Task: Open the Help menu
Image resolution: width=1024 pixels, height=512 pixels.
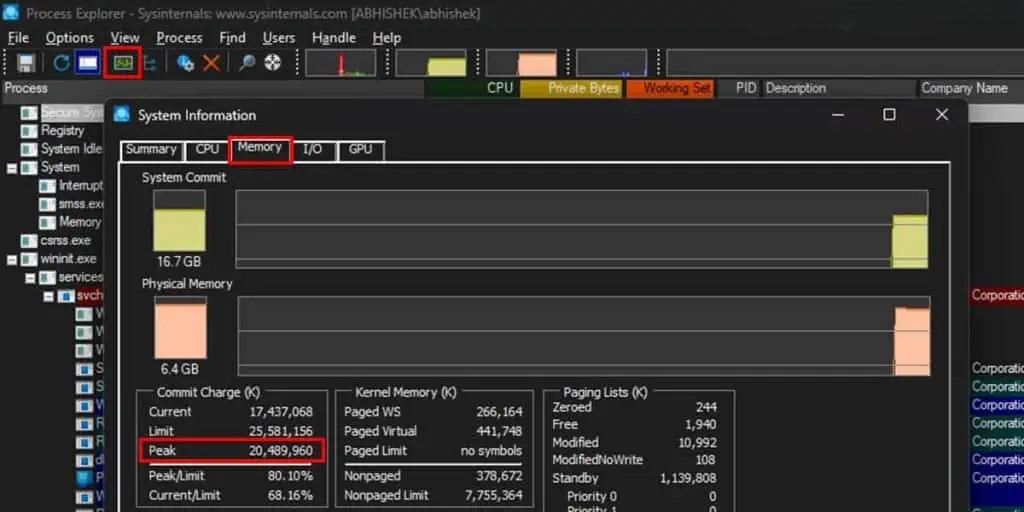Action: point(387,38)
